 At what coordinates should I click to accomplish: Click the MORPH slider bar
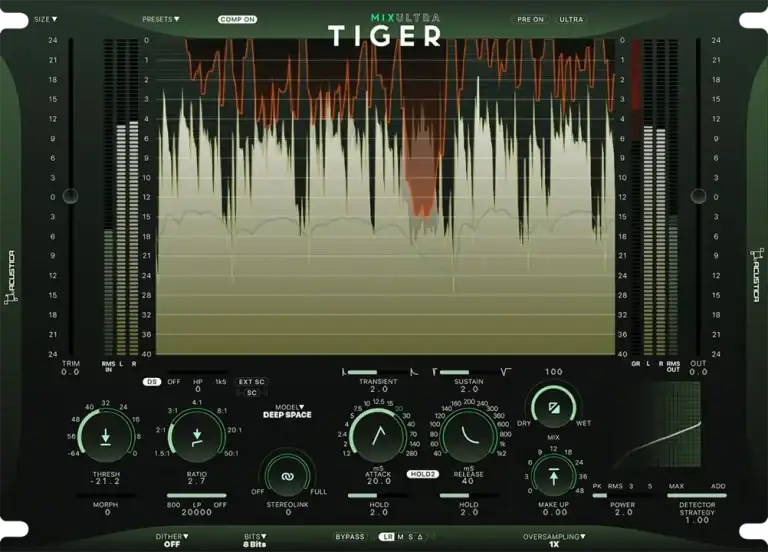click(x=106, y=496)
